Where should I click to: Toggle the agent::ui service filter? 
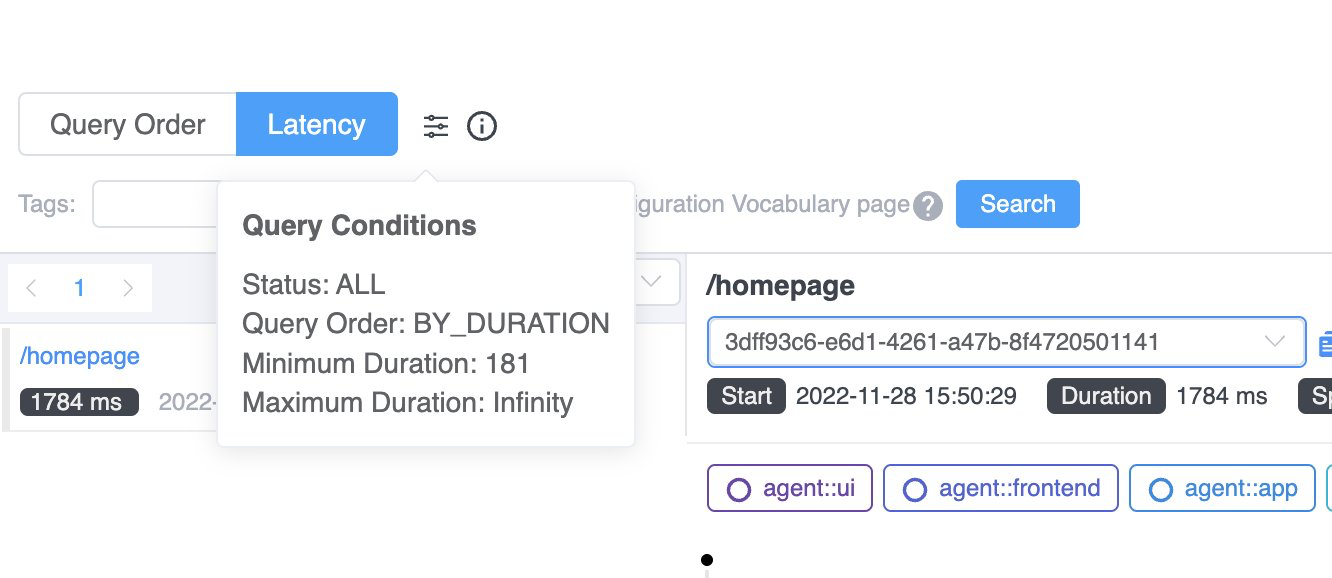pos(789,489)
